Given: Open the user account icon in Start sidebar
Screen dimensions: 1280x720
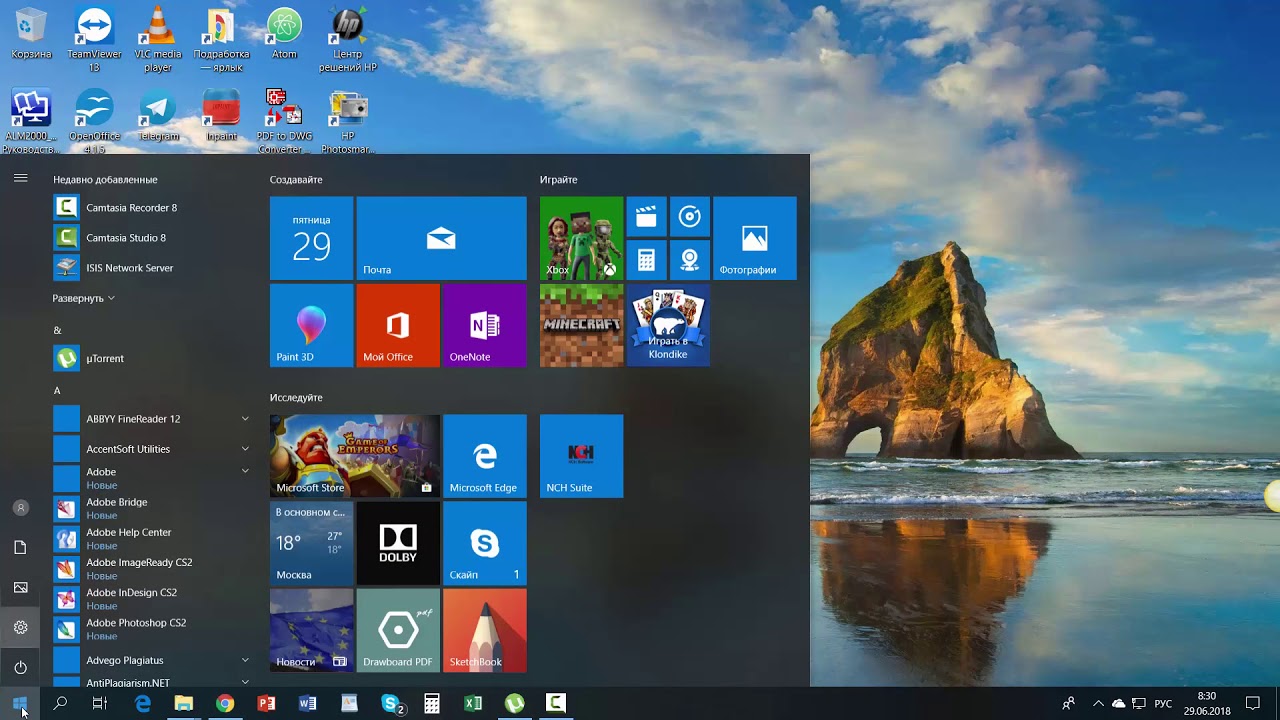Looking at the screenshot, I should tap(20, 507).
